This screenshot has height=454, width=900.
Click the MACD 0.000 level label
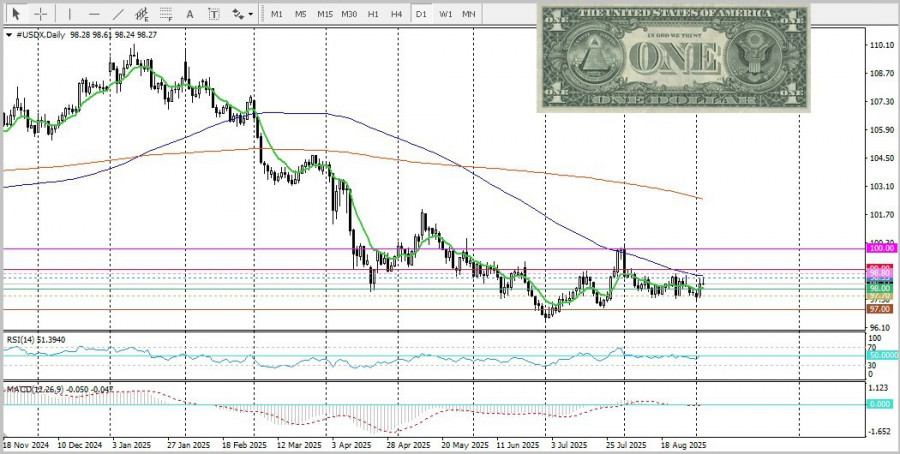click(x=879, y=404)
